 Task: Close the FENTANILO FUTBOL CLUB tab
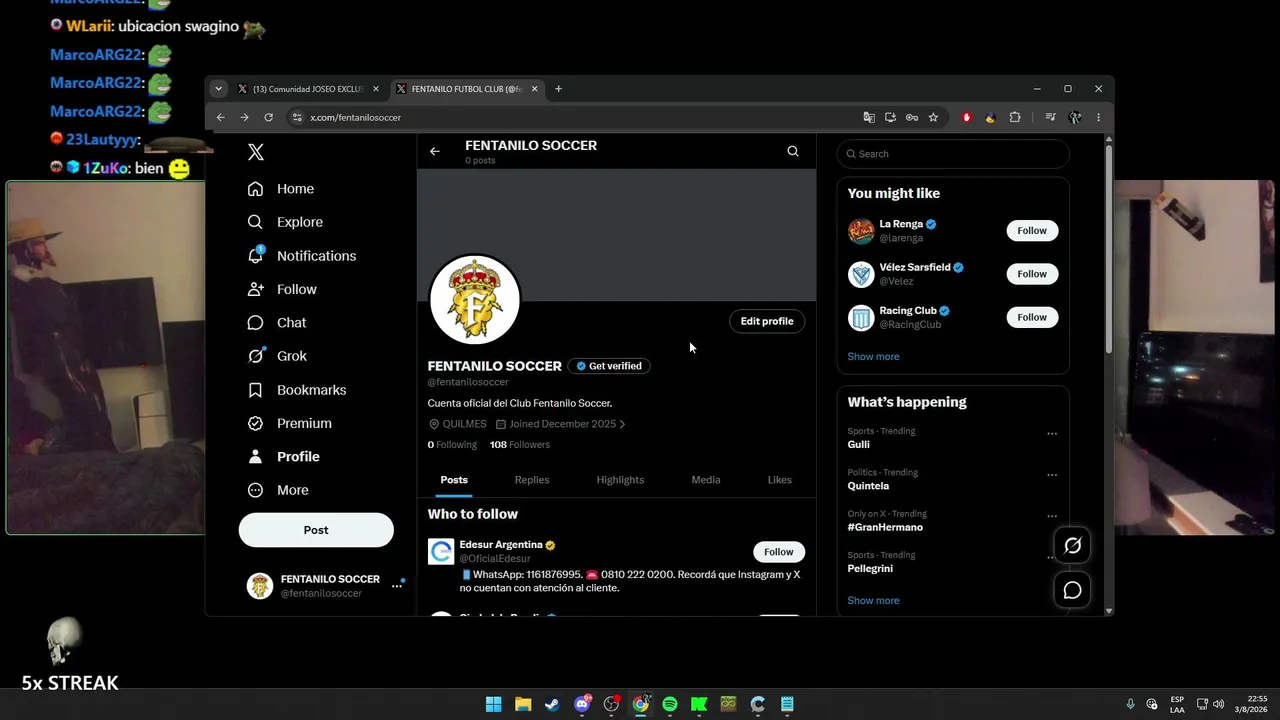535,89
